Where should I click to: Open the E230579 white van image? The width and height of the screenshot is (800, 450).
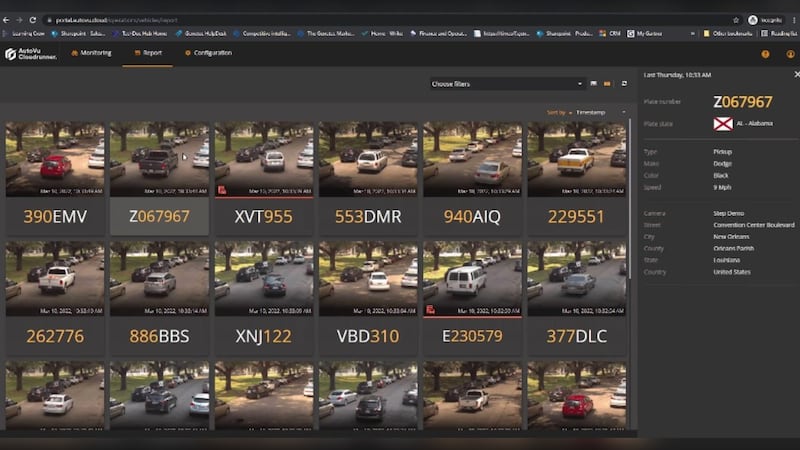click(472, 279)
